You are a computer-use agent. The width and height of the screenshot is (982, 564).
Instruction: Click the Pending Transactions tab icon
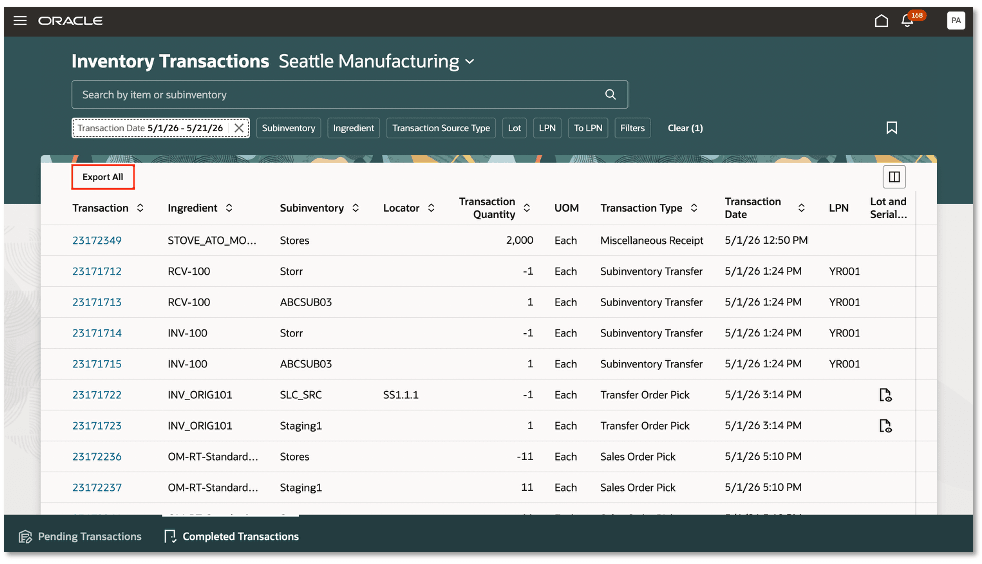(25, 536)
